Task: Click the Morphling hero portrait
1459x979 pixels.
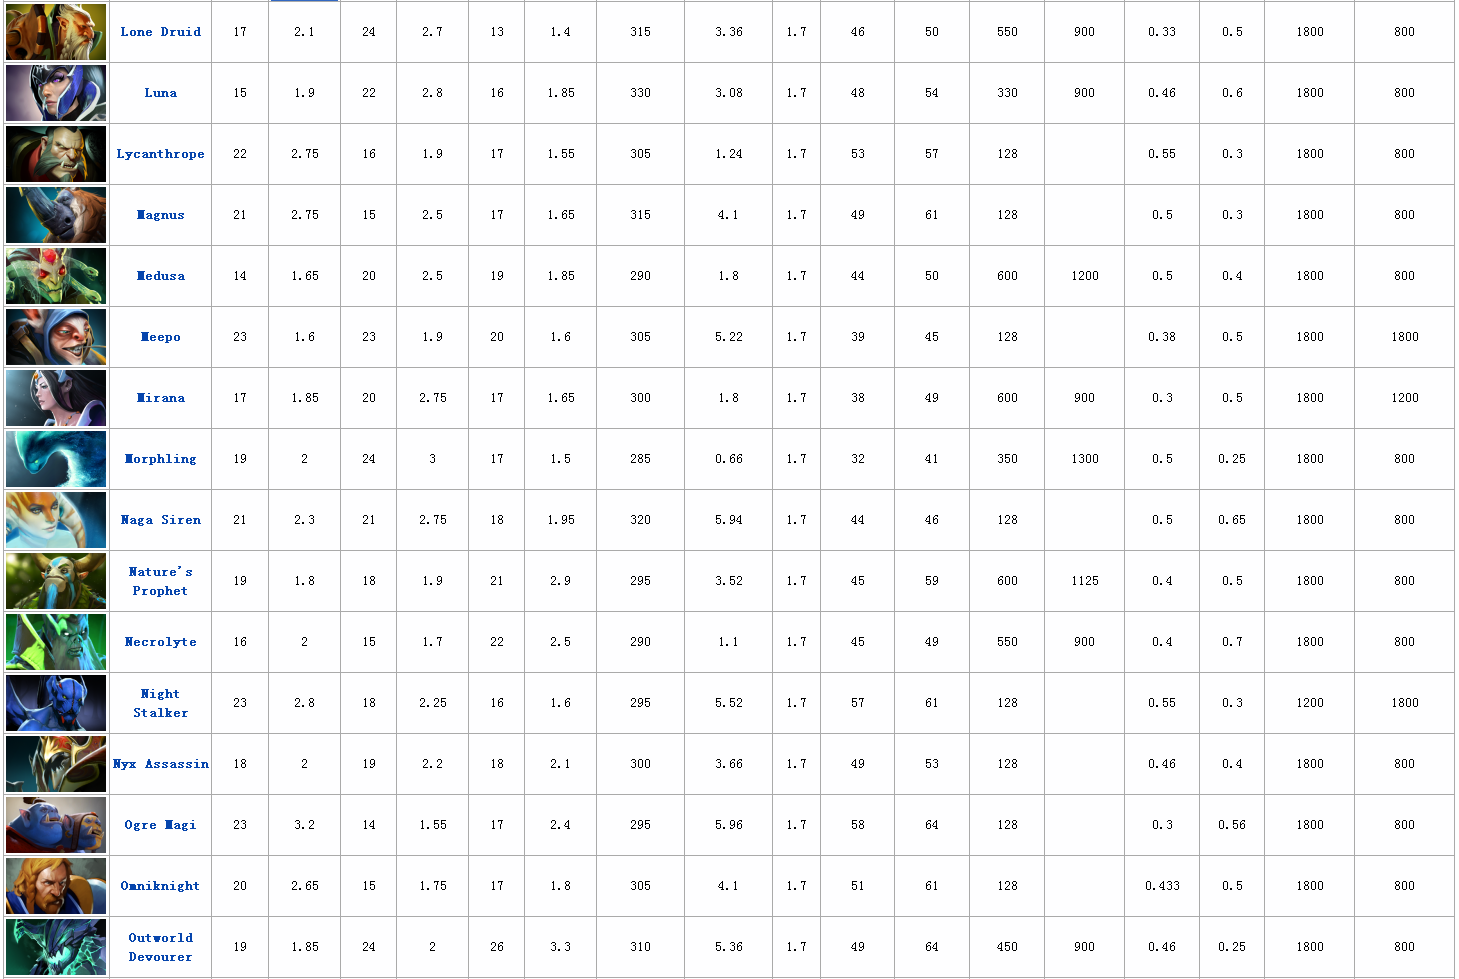Action: [x=56, y=459]
